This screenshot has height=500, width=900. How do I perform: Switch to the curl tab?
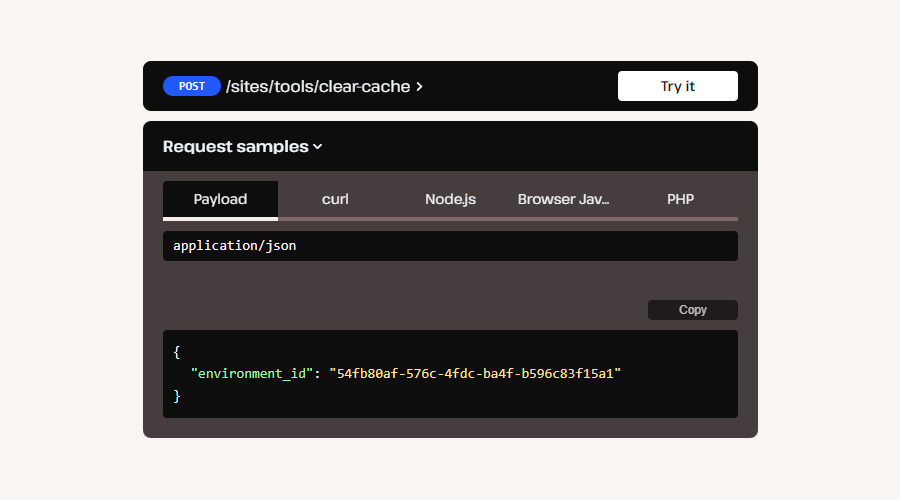coord(335,200)
